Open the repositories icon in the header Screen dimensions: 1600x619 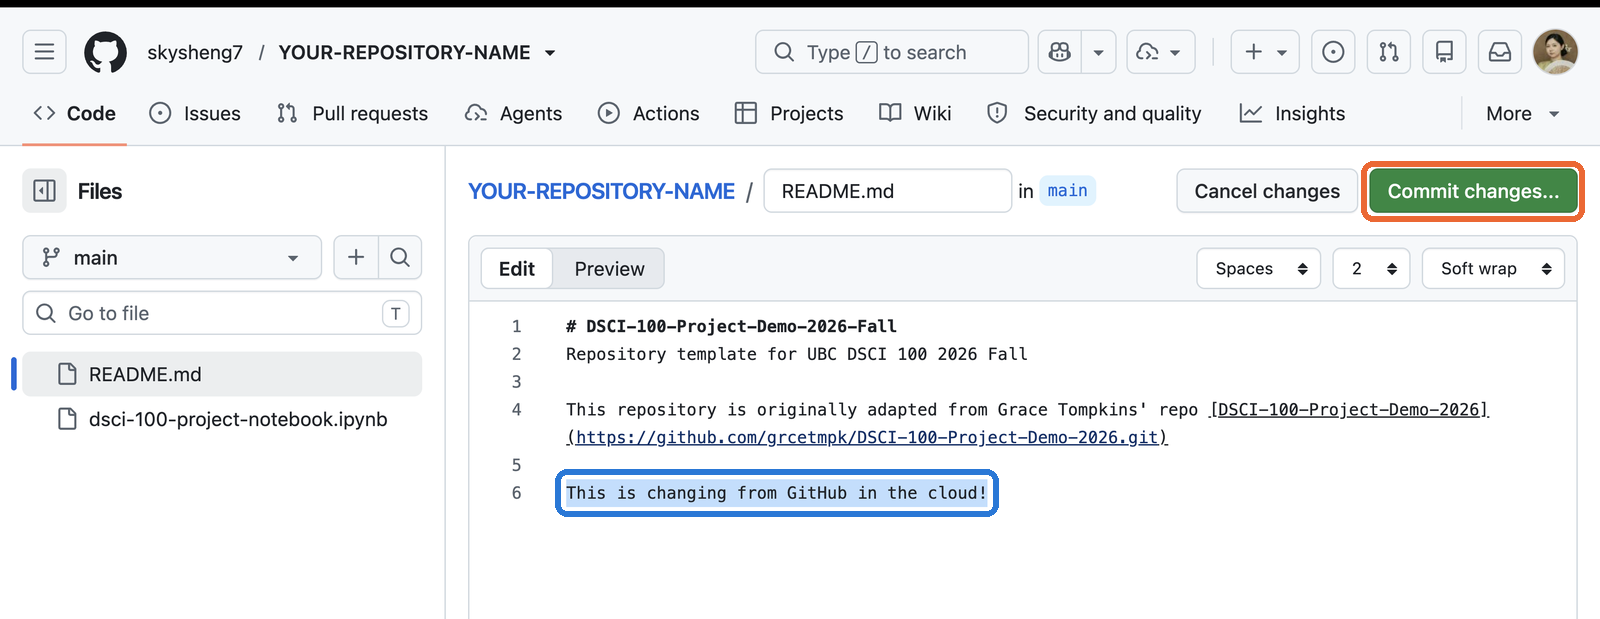(x=1444, y=52)
